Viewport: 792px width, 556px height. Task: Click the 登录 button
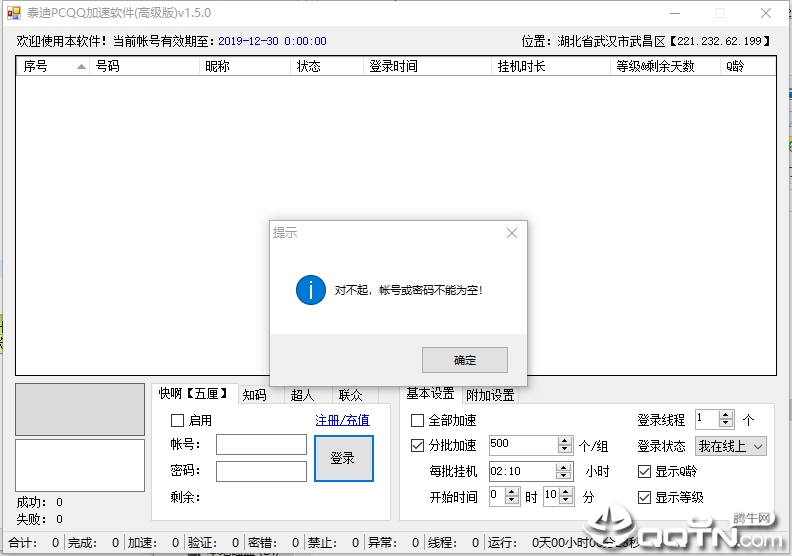click(x=343, y=459)
